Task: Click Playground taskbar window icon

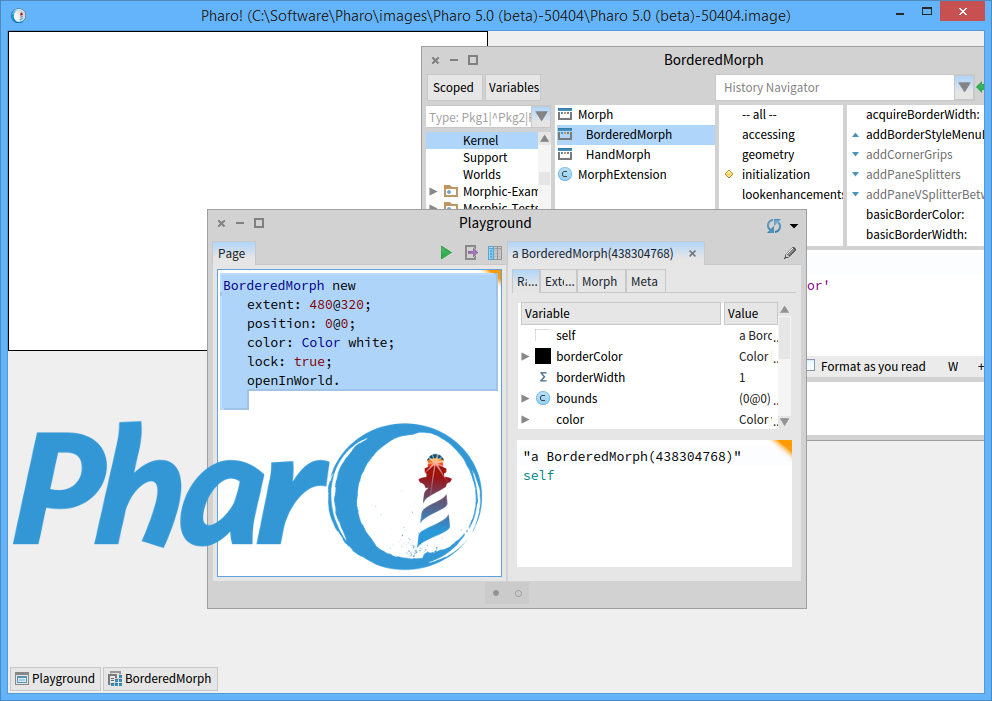Action: click(22, 679)
